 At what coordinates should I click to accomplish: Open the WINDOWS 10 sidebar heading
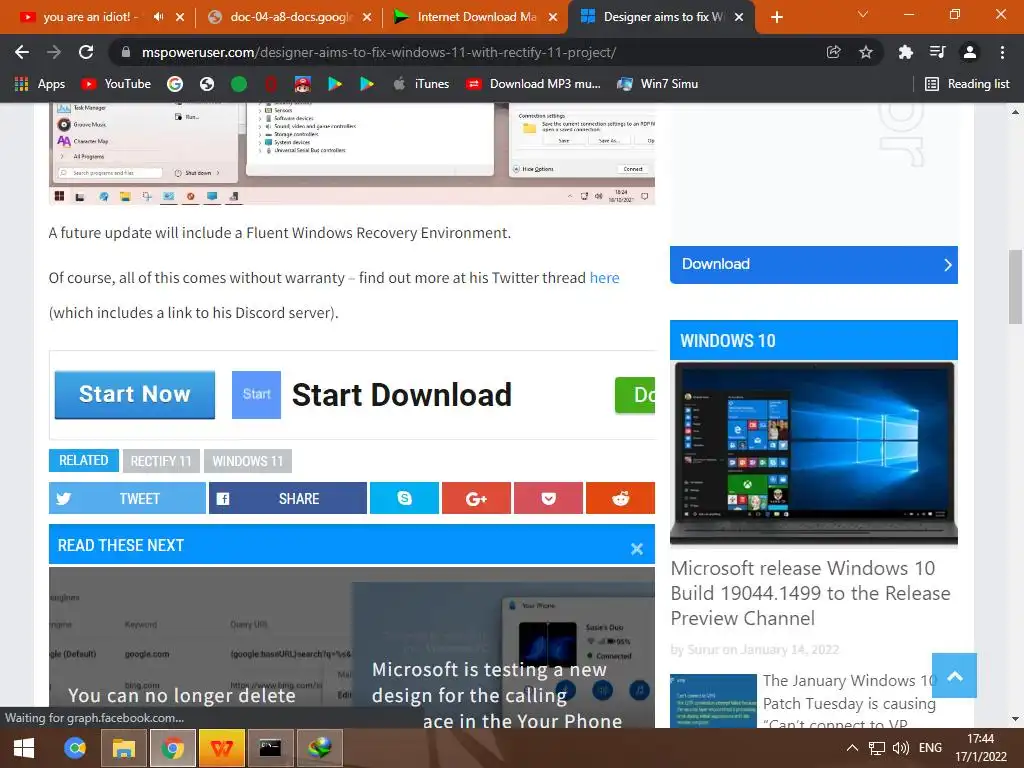tap(728, 341)
